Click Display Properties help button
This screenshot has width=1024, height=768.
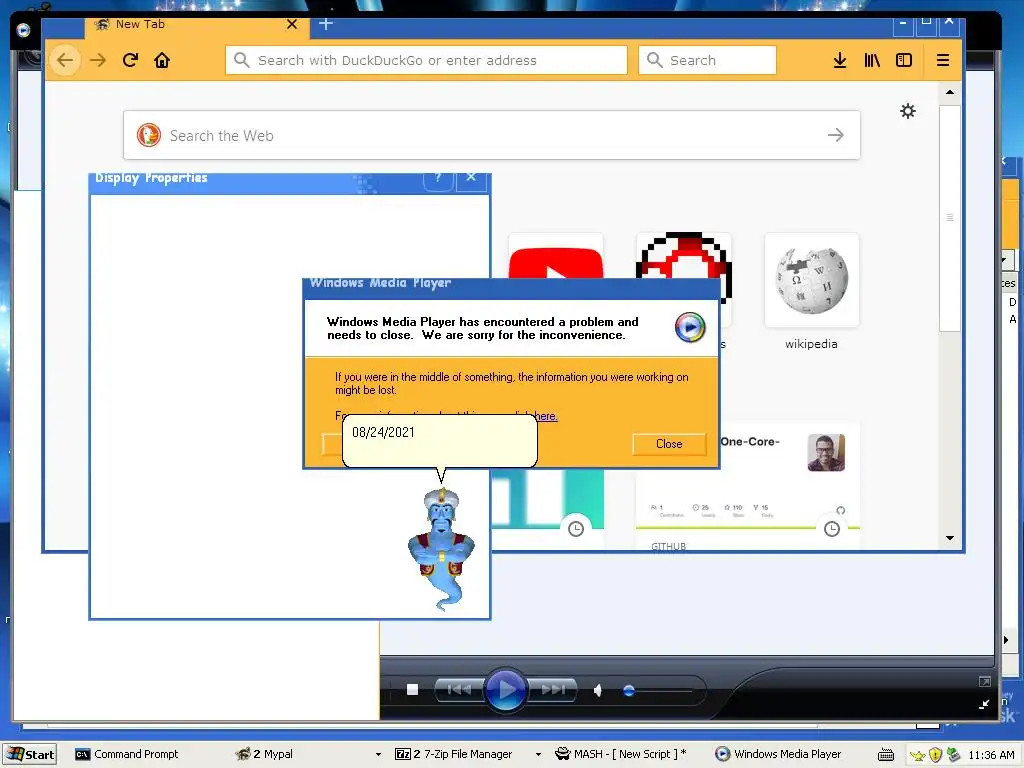(x=439, y=180)
